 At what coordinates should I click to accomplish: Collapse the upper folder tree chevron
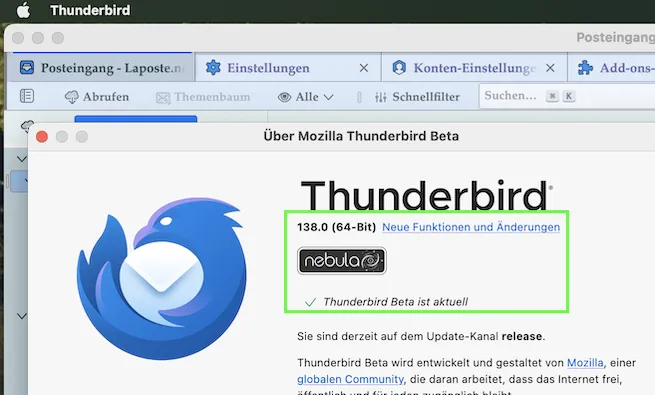click(21, 159)
